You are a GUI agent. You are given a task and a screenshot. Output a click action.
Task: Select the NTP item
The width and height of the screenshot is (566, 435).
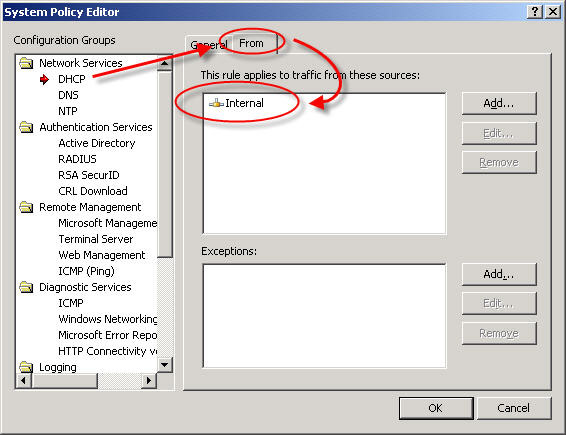tap(68, 111)
